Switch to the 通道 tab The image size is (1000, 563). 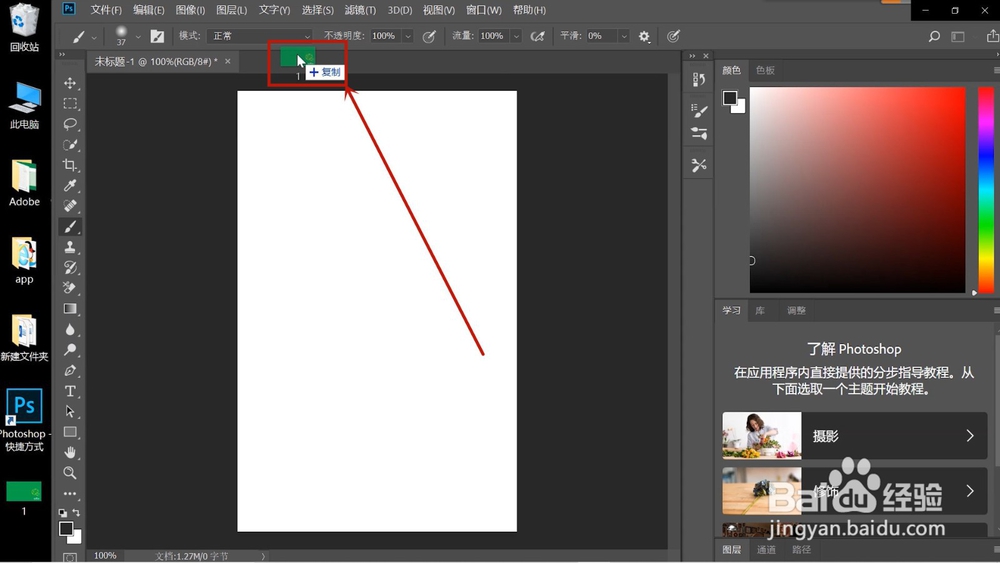click(766, 550)
